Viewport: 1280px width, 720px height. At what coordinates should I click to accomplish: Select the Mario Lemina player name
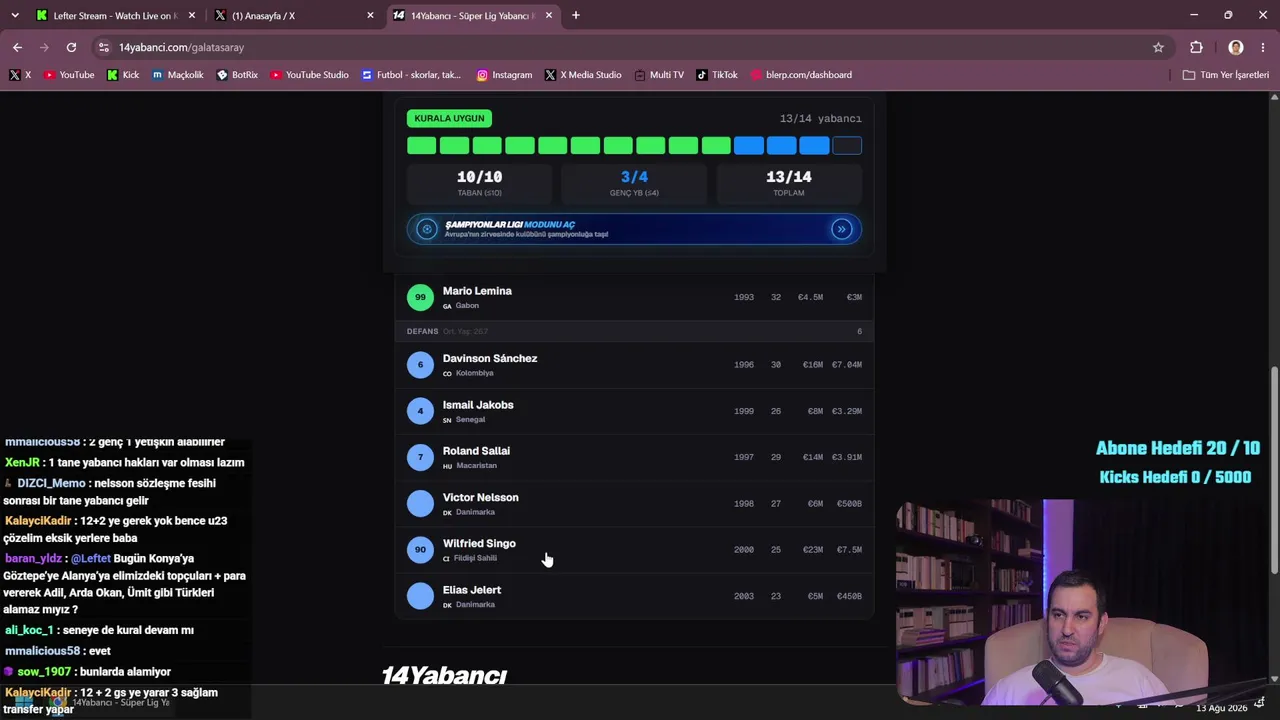tap(477, 291)
